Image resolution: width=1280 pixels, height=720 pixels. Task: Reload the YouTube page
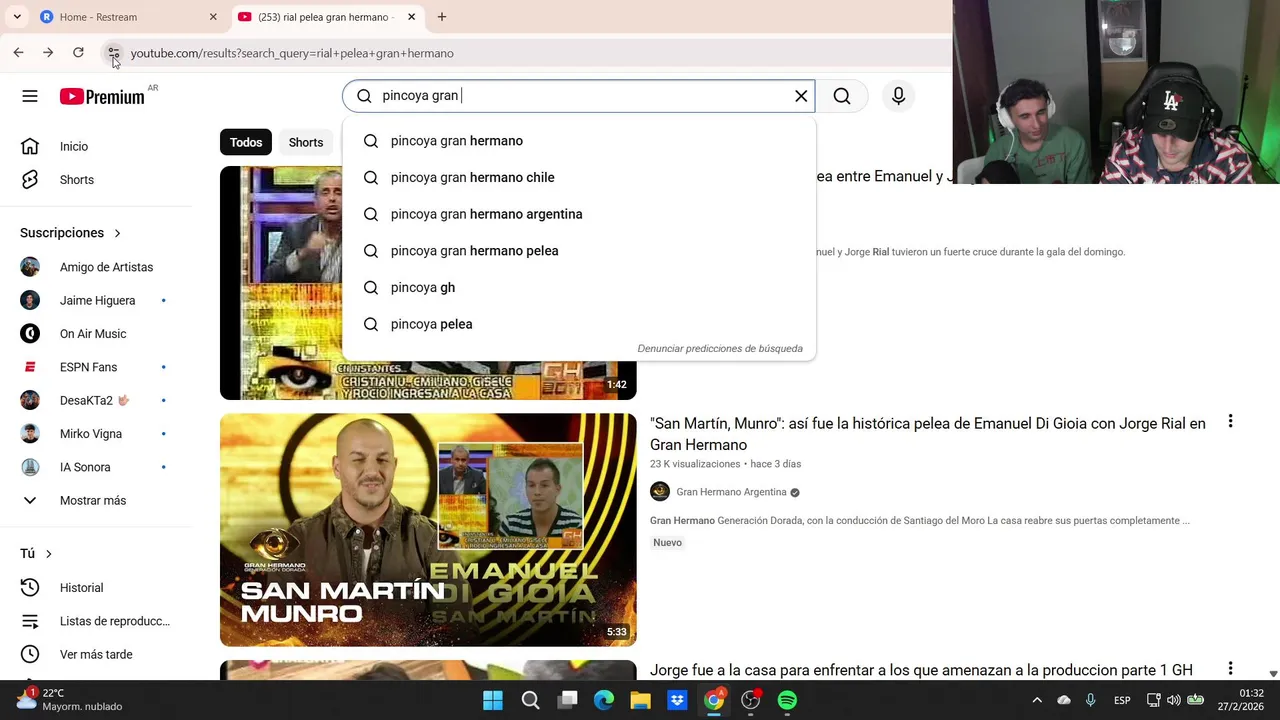(x=78, y=53)
